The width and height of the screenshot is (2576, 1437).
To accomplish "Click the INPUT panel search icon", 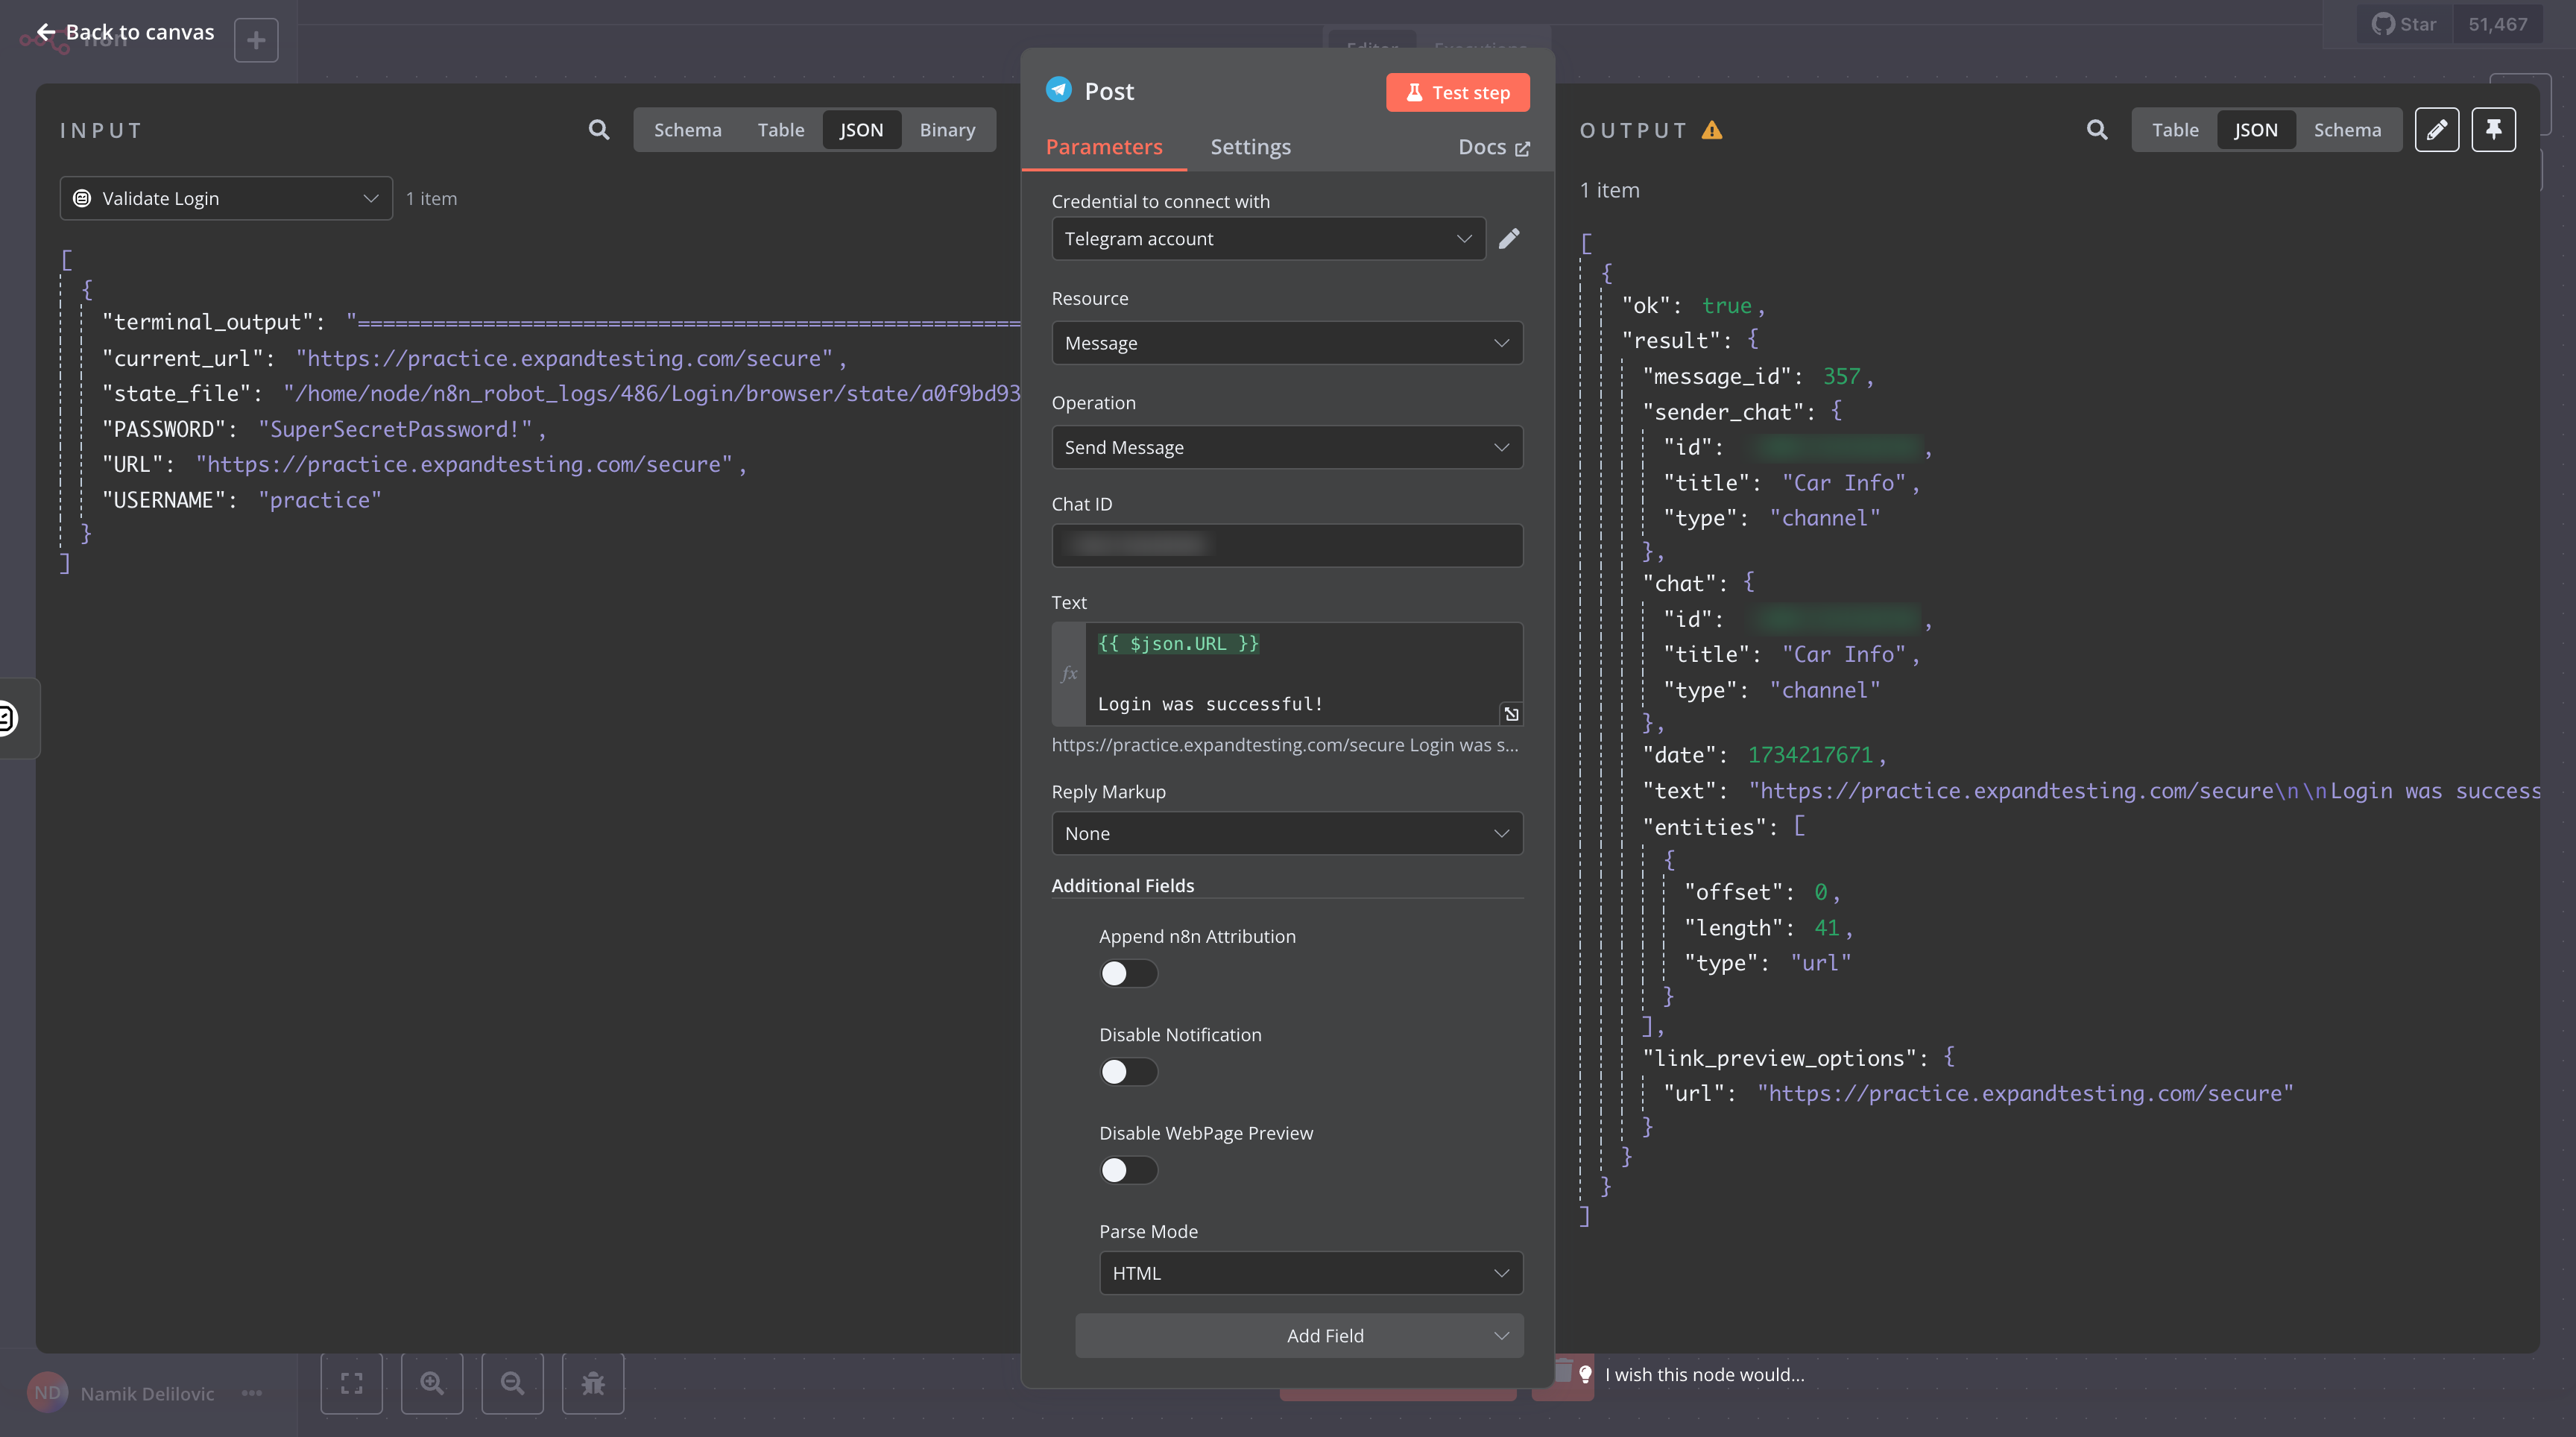I will [x=598, y=130].
